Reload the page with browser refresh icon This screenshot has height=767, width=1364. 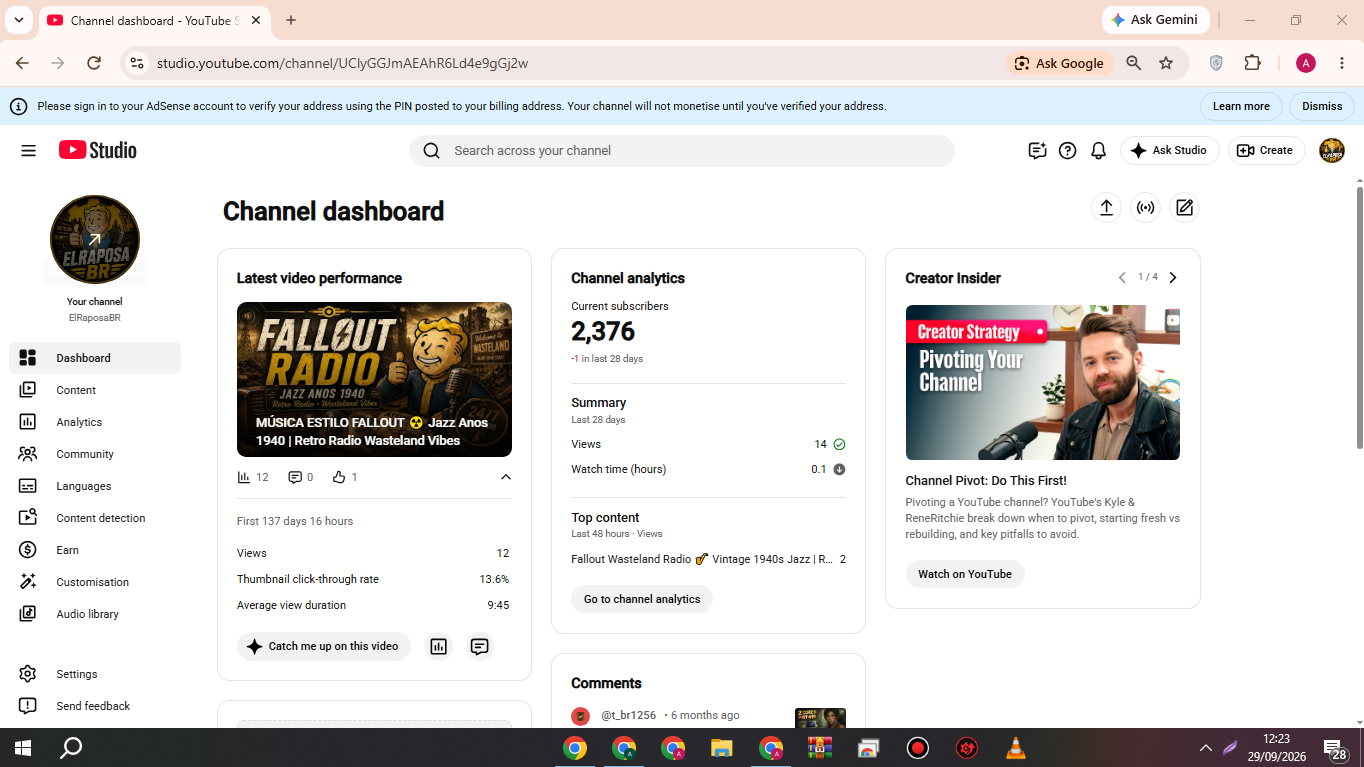click(94, 63)
